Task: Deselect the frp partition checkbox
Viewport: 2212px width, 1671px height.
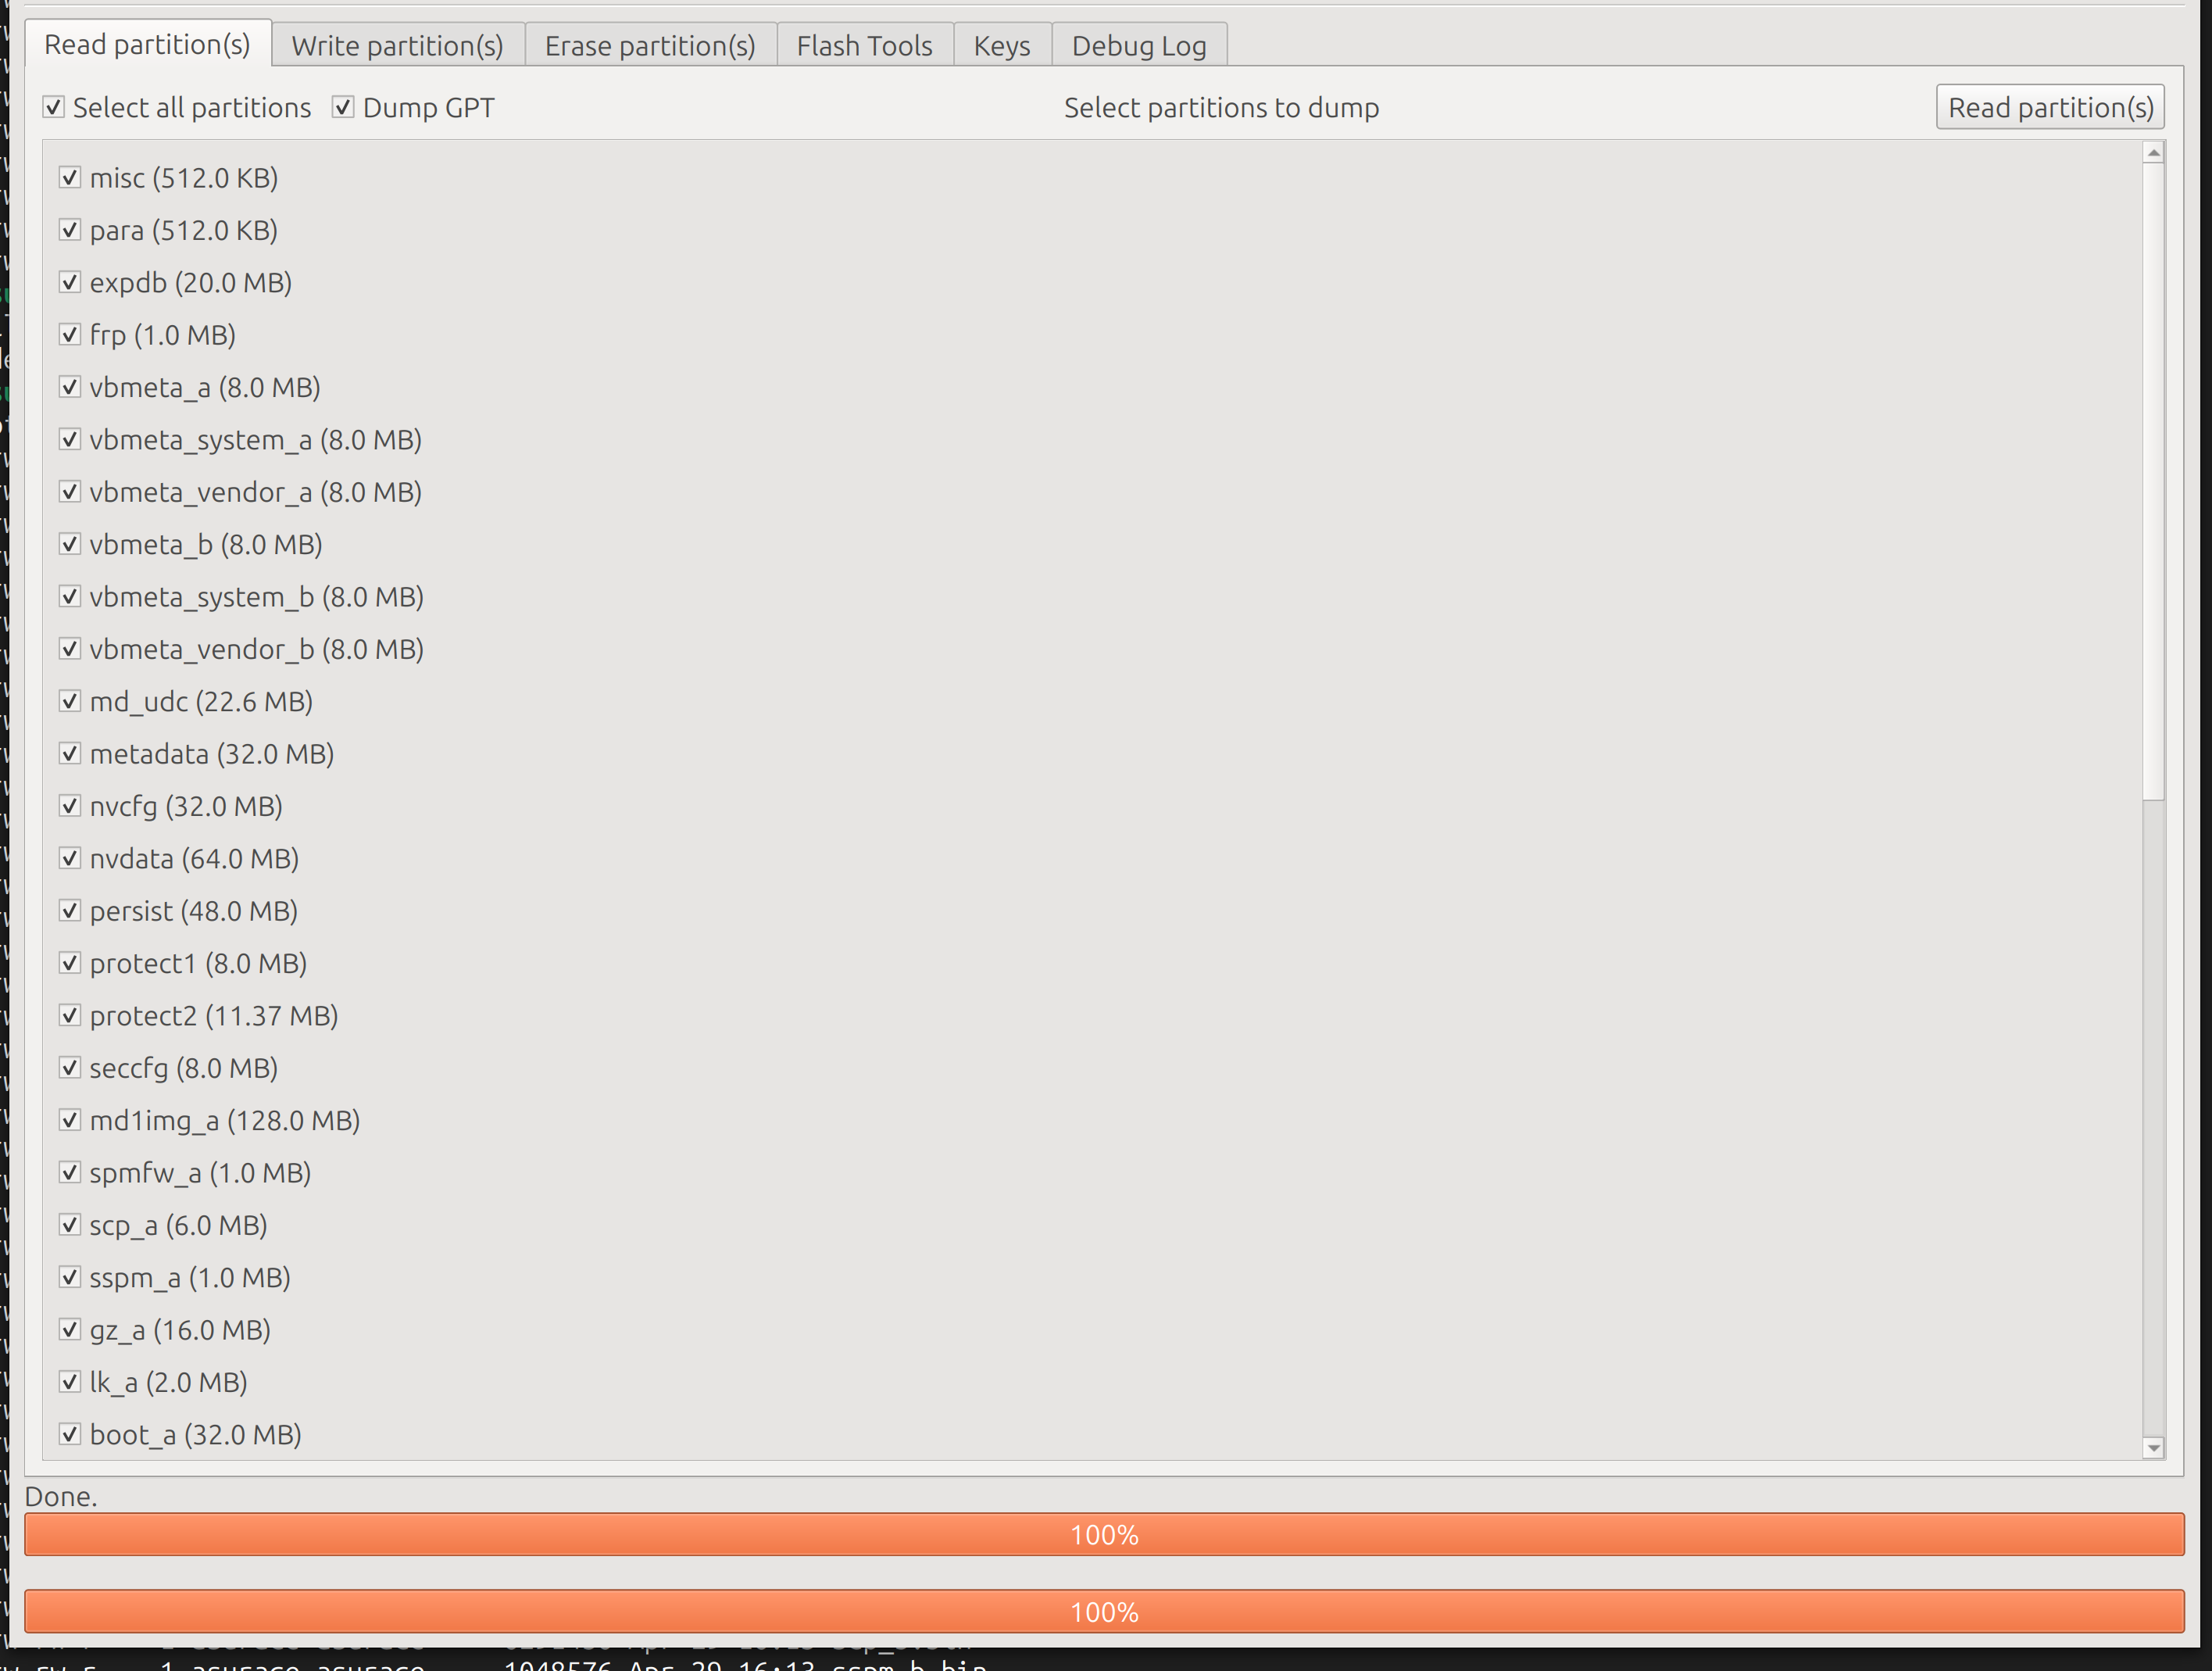Action: click(70, 335)
